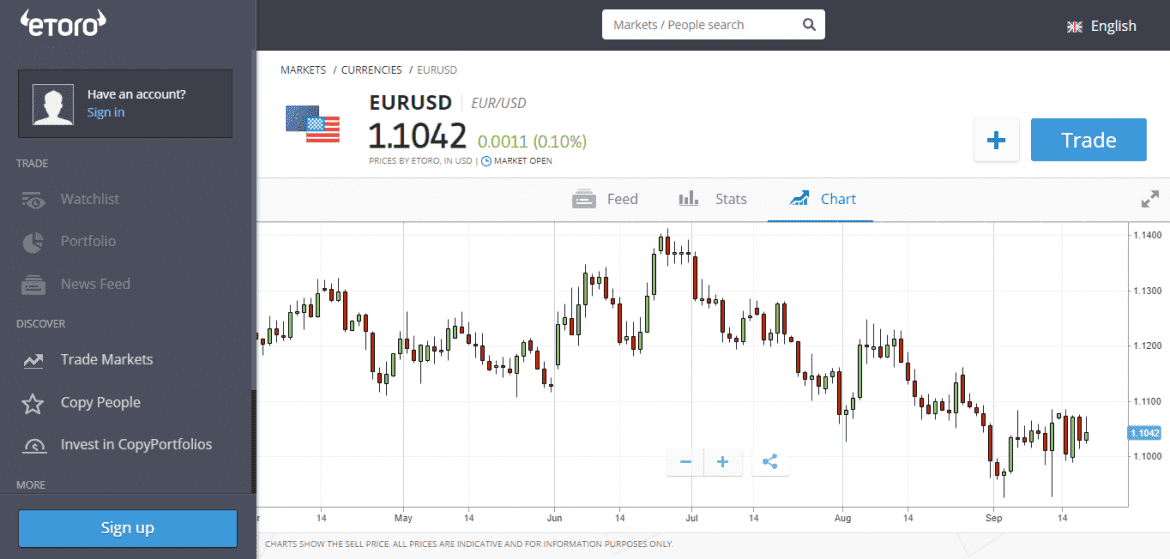Expand chart to fullscreen
The height and width of the screenshot is (559, 1170).
point(1150,199)
